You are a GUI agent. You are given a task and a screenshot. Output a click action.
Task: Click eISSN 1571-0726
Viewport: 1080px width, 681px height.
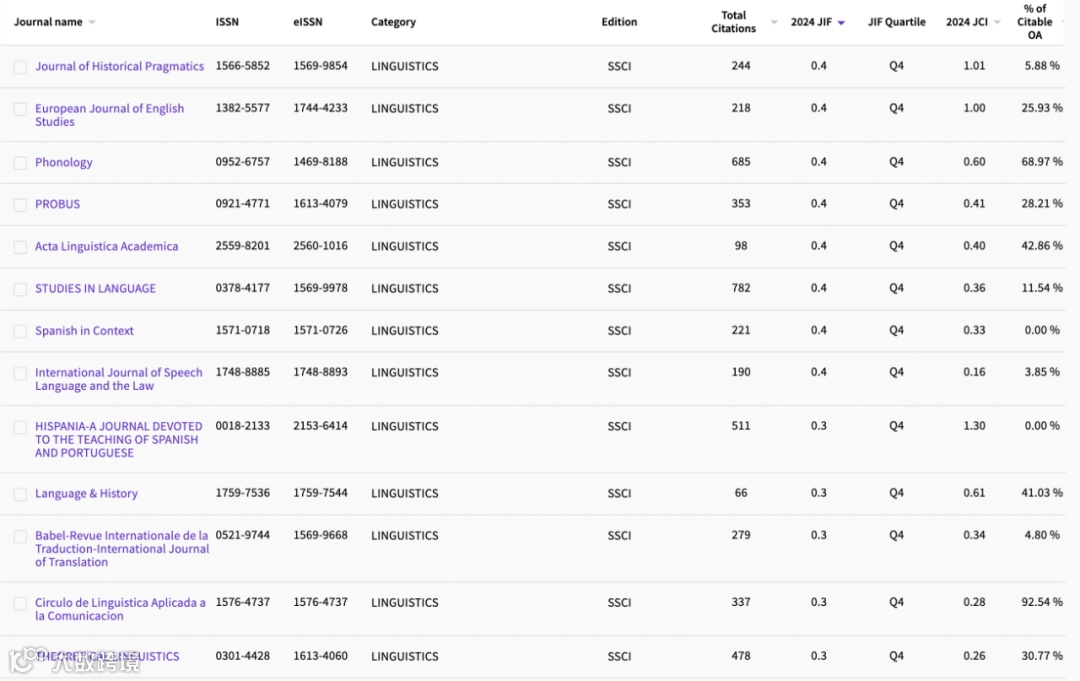[x=320, y=331]
